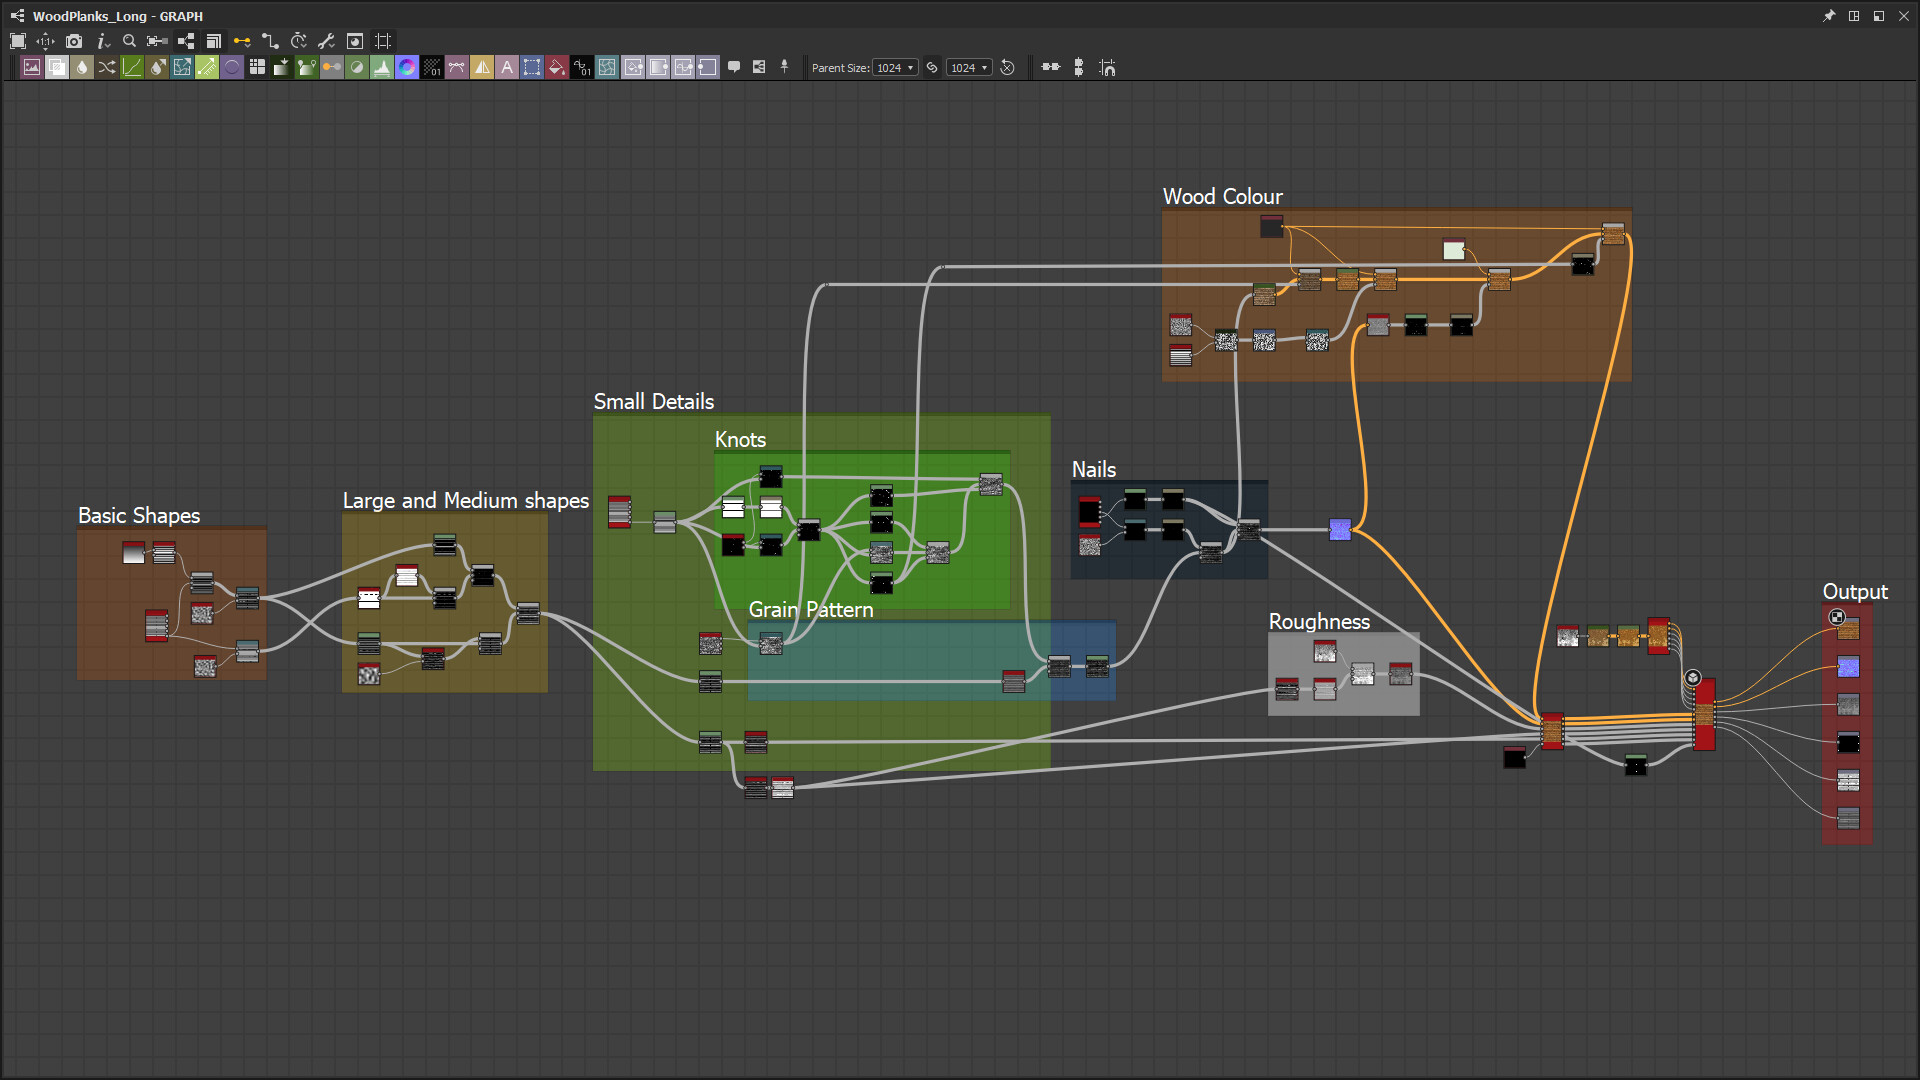
Task: Open the Parent Size height dropdown
Action: tap(969, 67)
